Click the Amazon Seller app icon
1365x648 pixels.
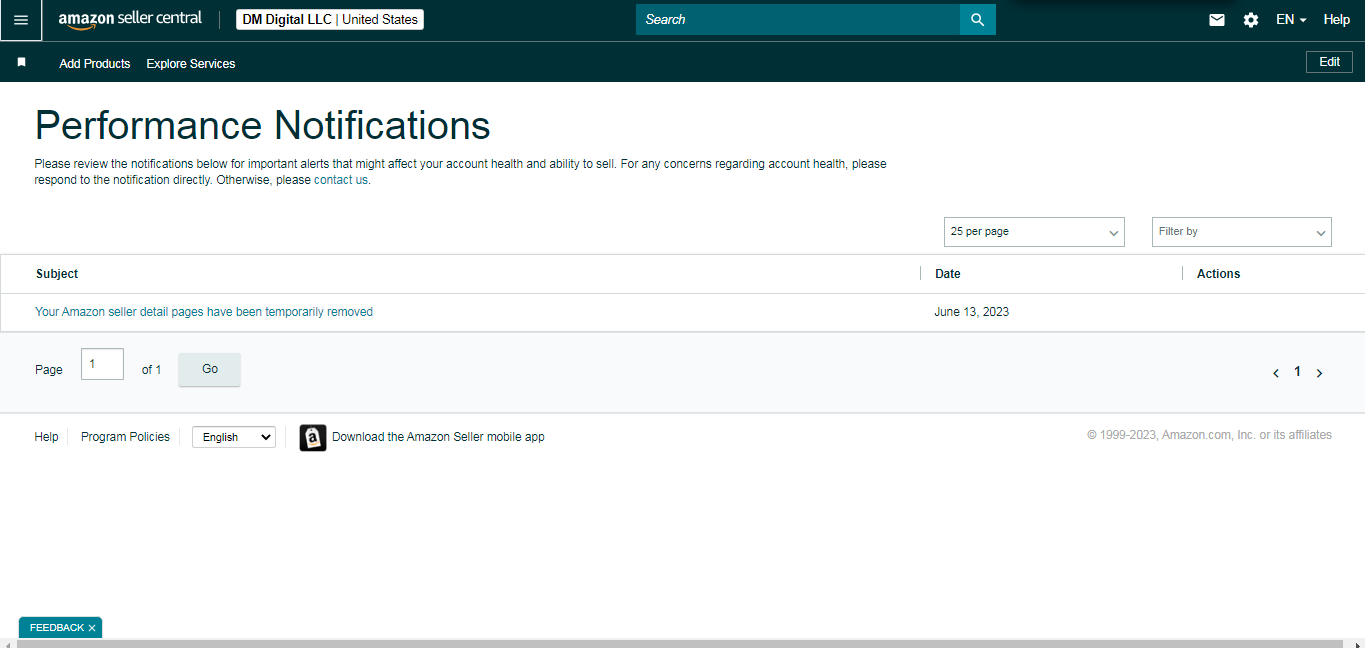pos(313,437)
